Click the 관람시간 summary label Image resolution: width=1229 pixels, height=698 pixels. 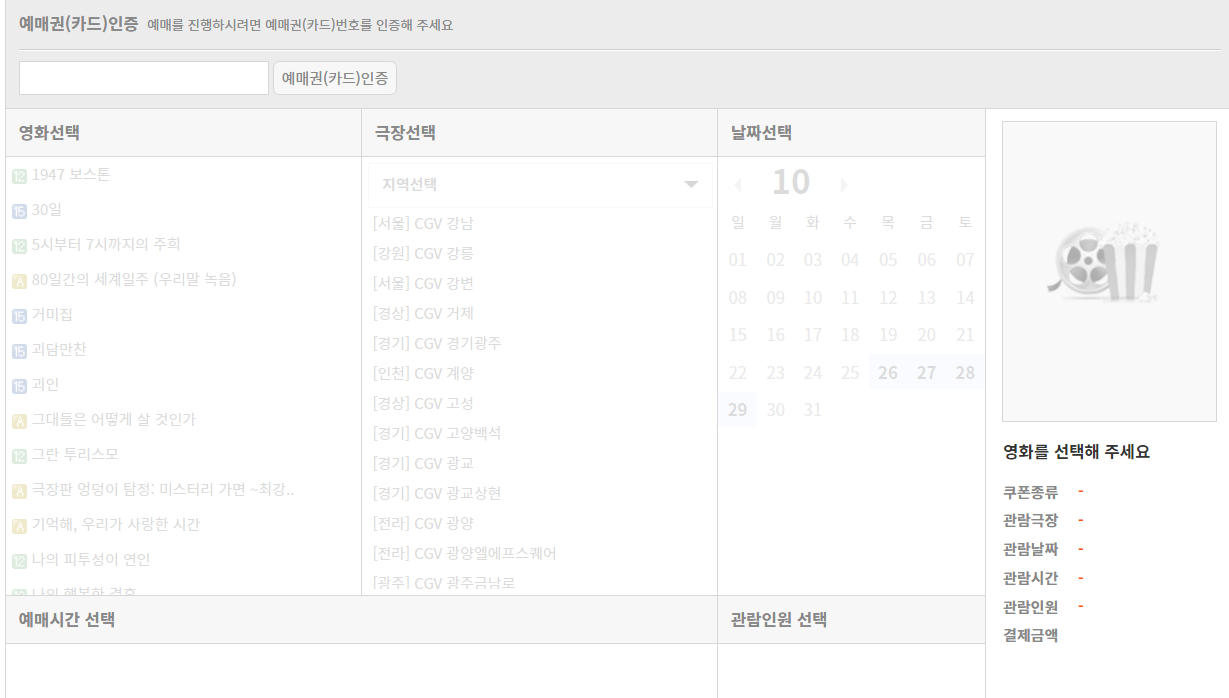tap(1031, 578)
